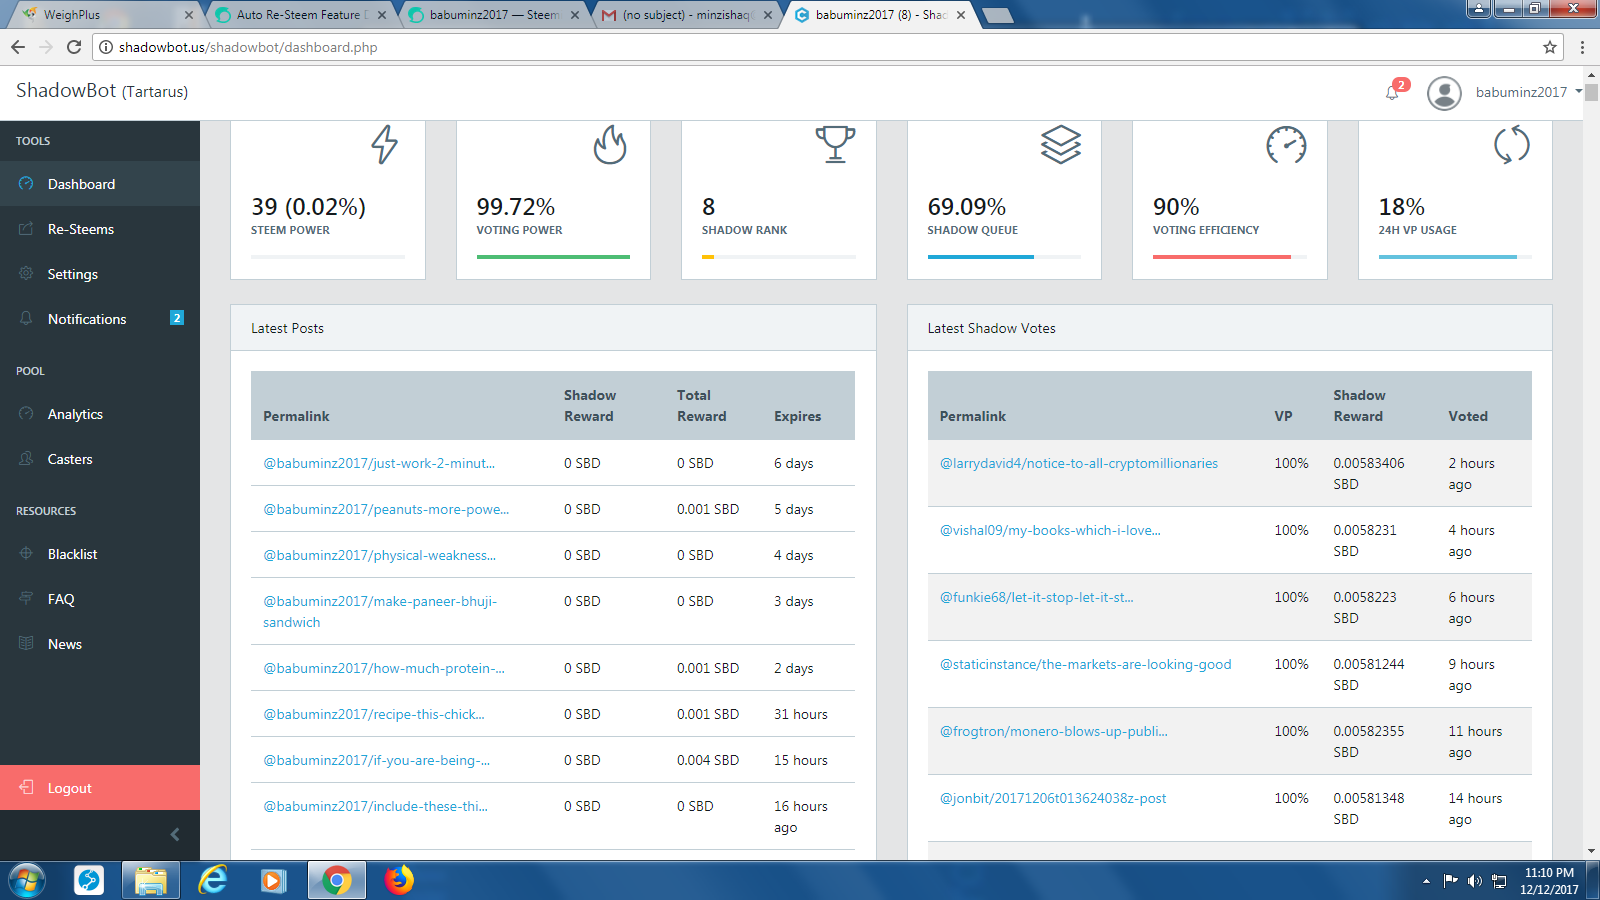Image resolution: width=1600 pixels, height=900 pixels.
Task: Click the Voting Efficiency speedometer icon
Action: point(1286,145)
